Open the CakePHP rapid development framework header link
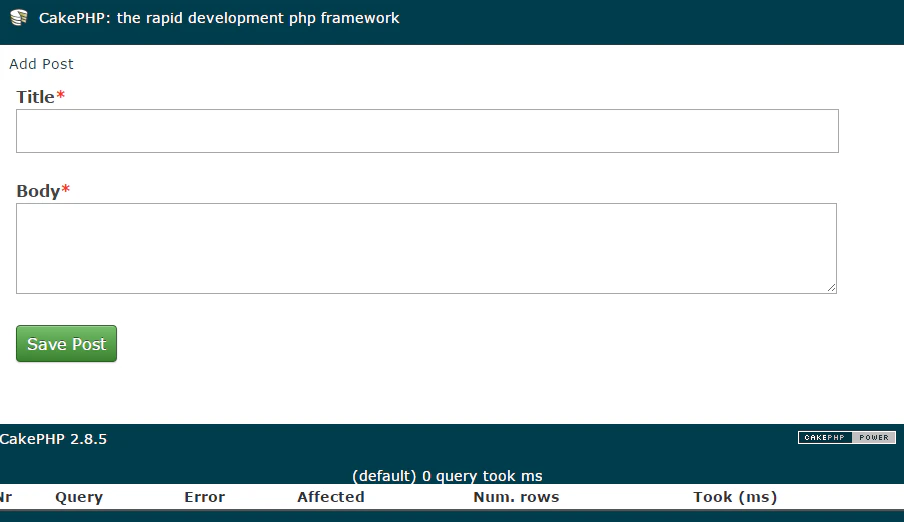The height and width of the screenshot is (522, 904). click(x=219, y=18)
